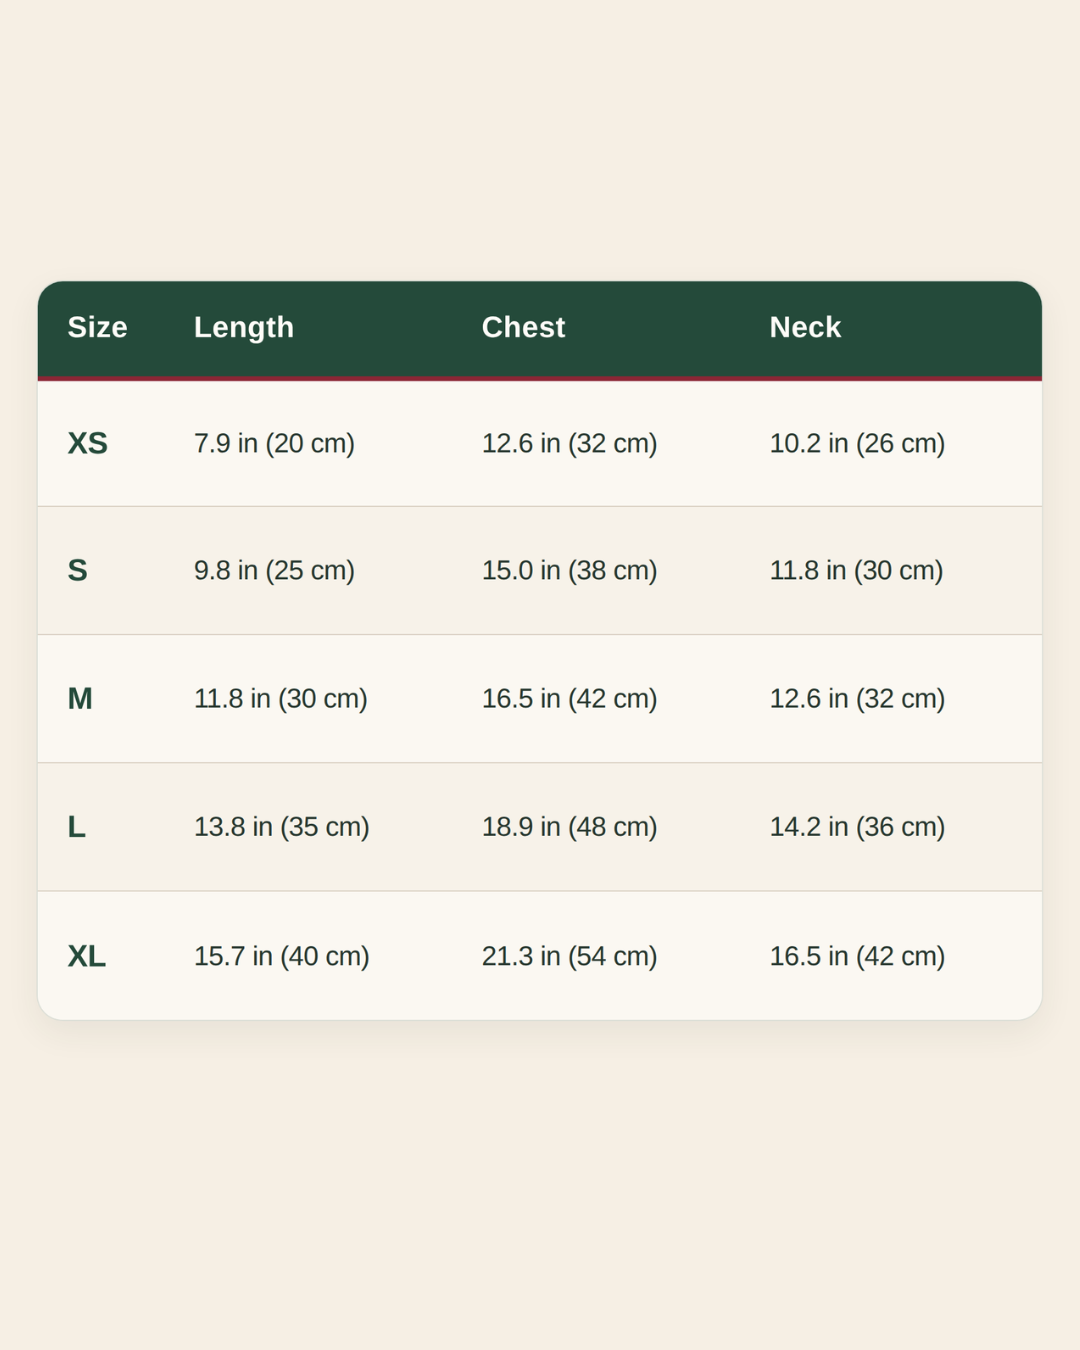Select the XL neck value "16.5 in (42 cm)"
The width and height of the screenshot is (1080, 1350).
click(857, 956)
